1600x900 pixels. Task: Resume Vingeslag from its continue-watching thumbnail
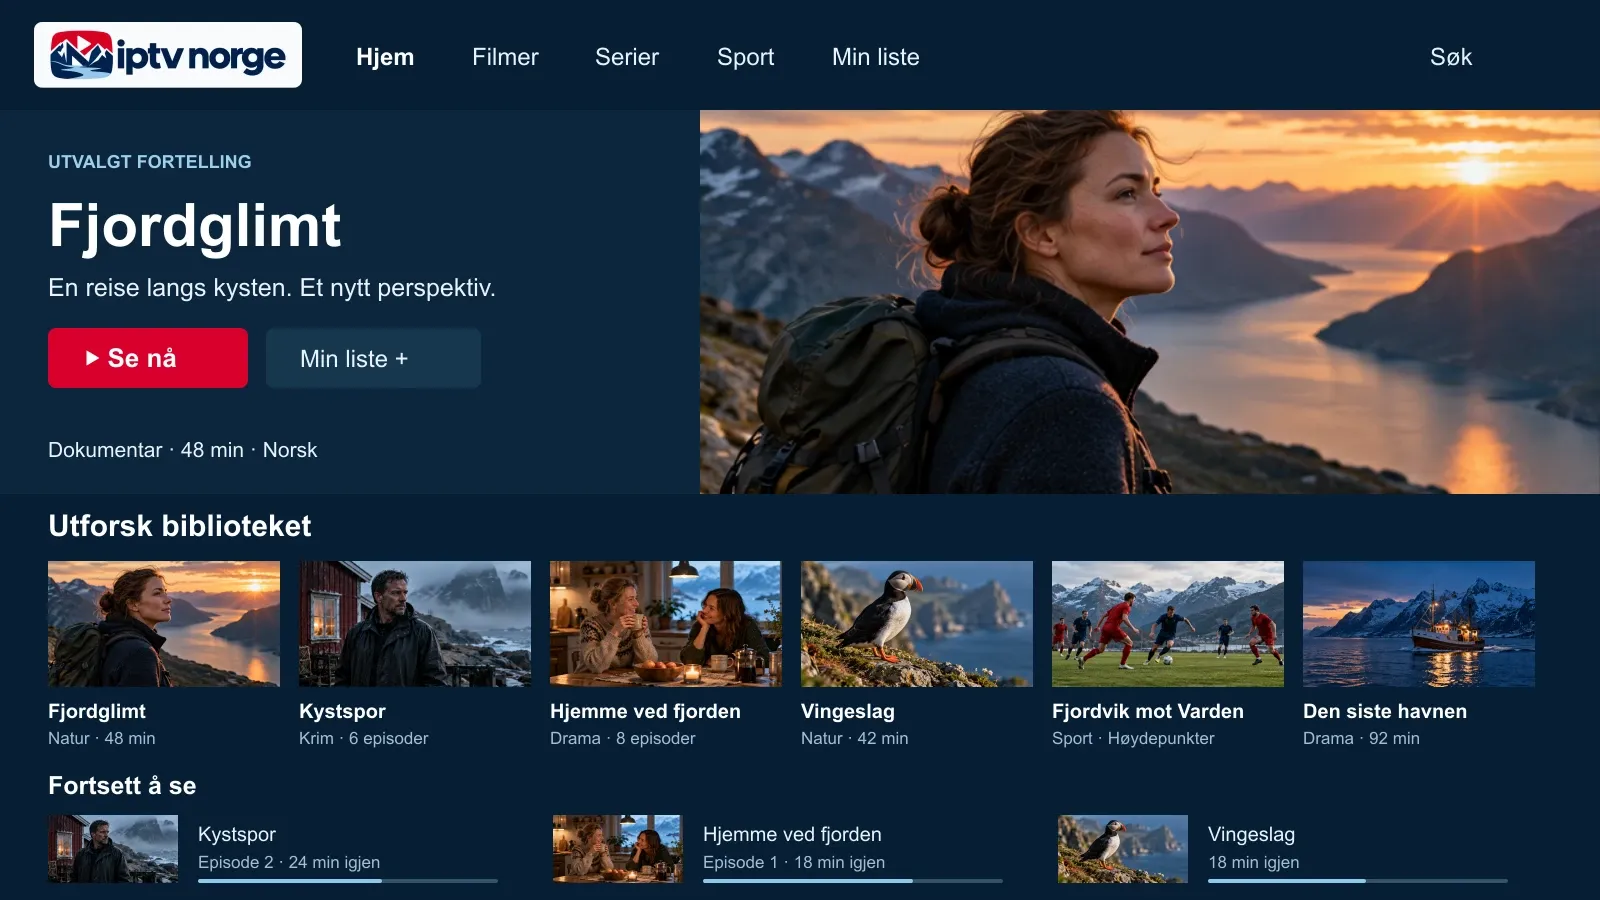click(1123, 849)
